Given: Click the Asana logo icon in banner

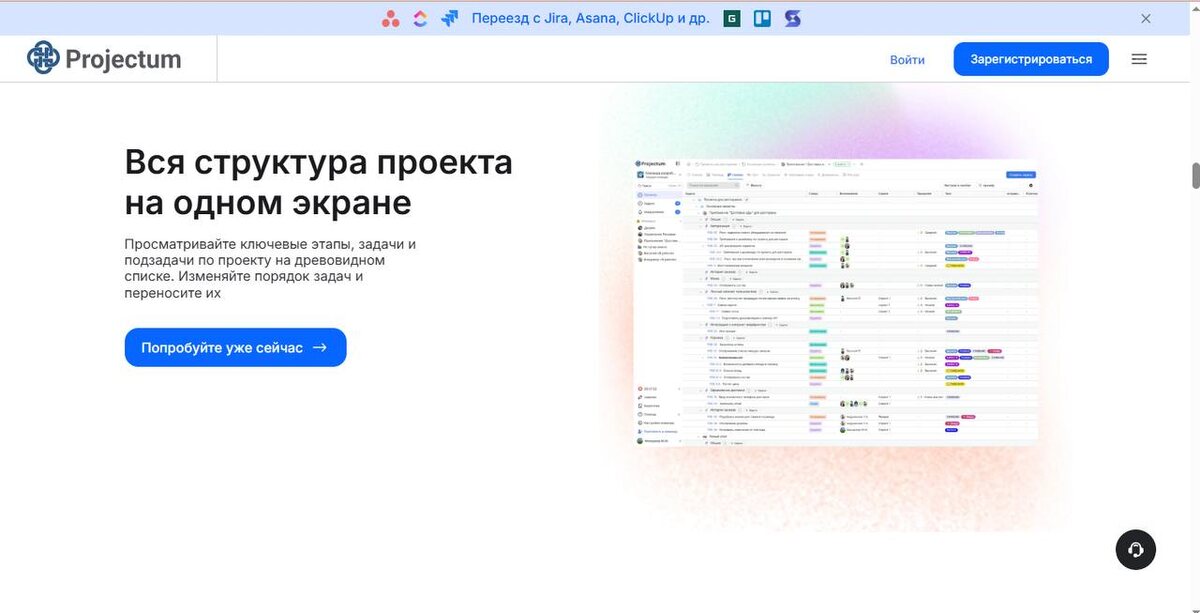Looking at the screenshot, I should [x=391, y=18].
